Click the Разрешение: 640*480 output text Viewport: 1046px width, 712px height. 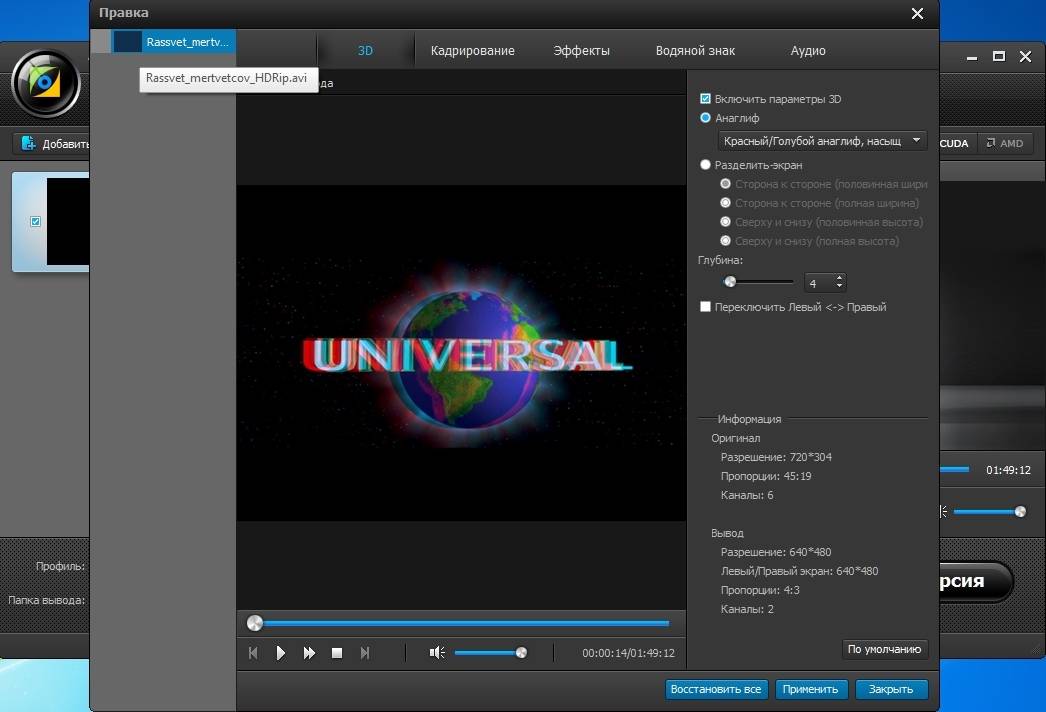(x=776, y=552)
